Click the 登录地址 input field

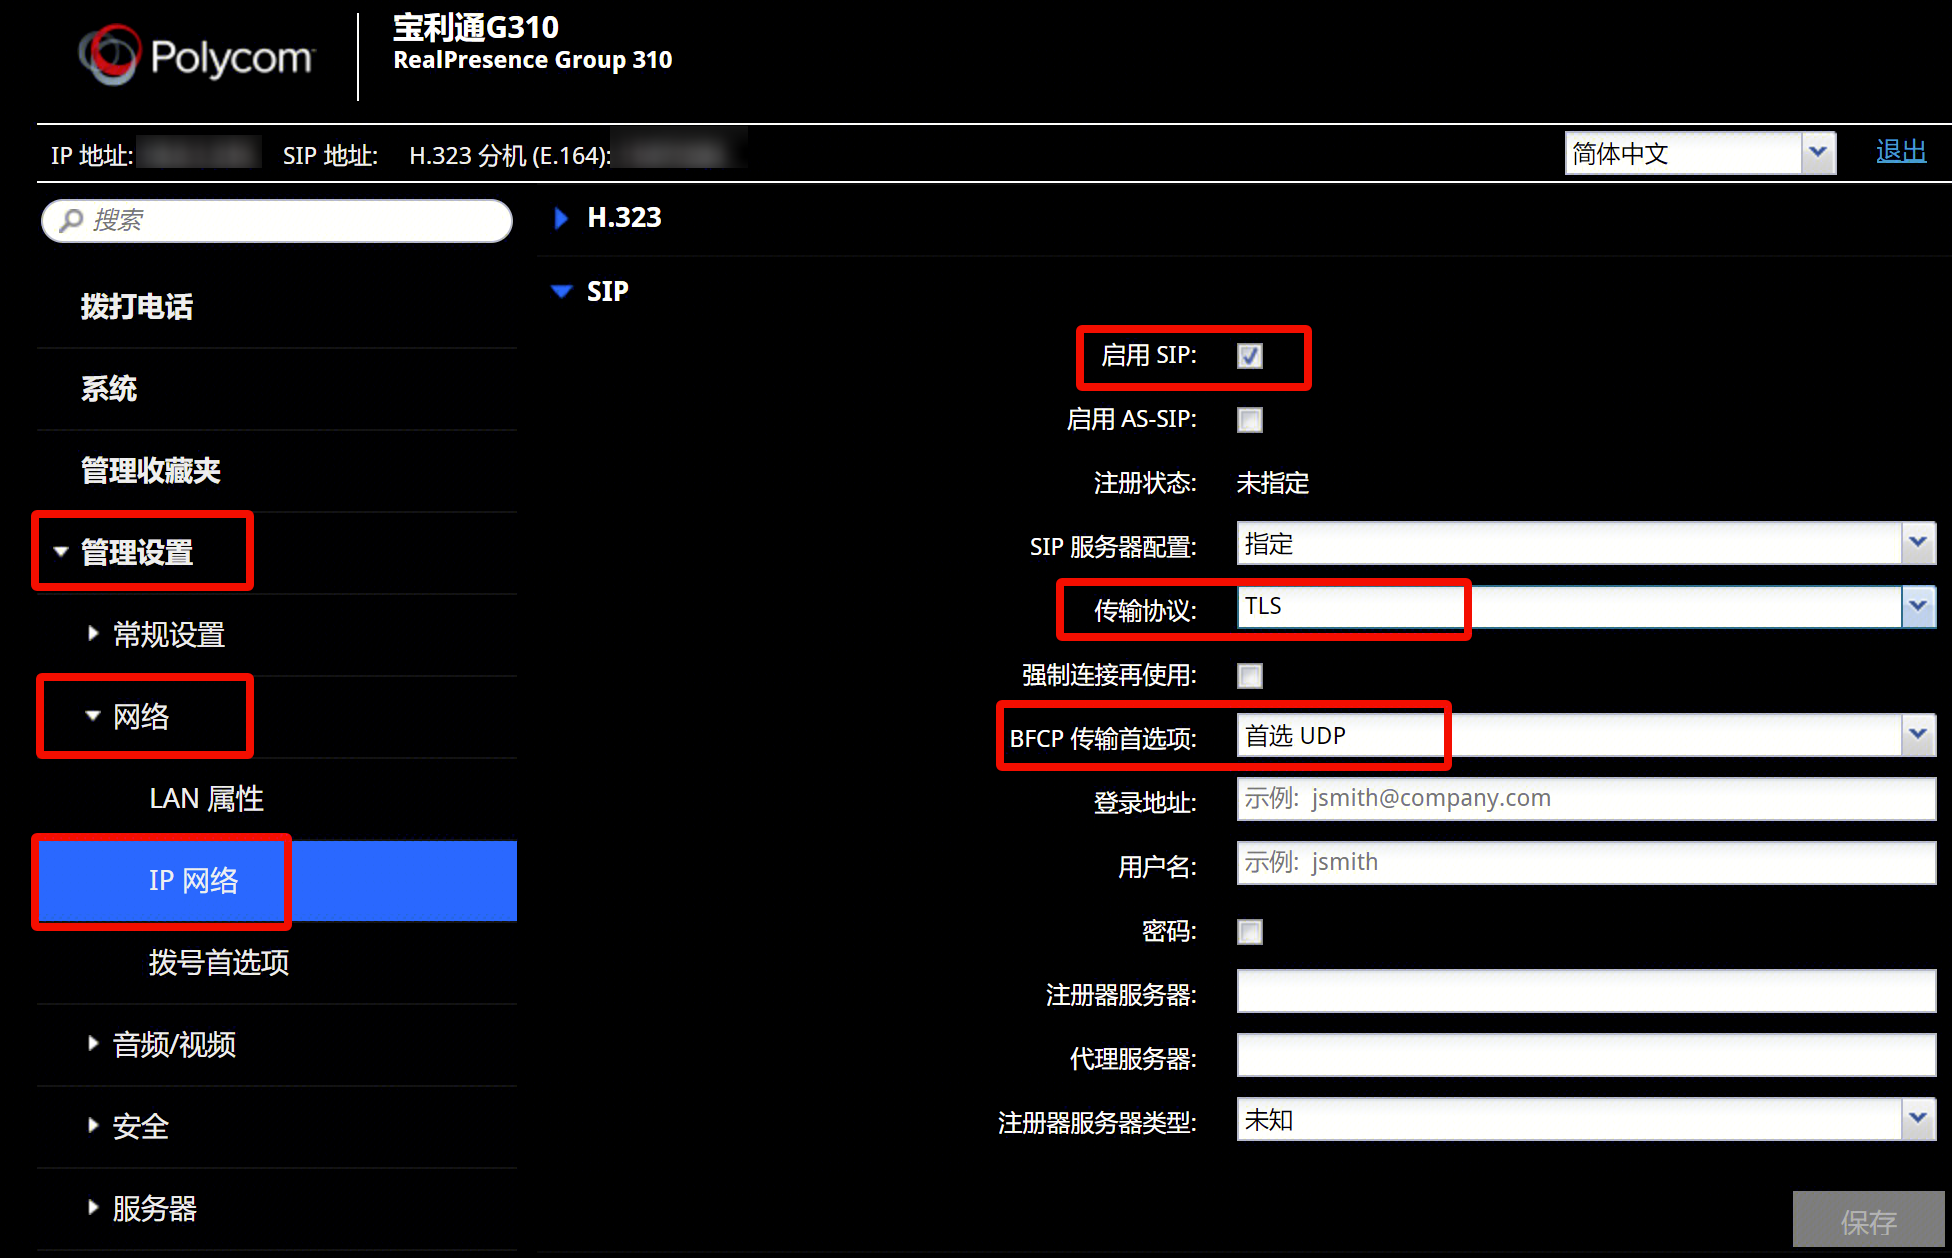pyautogui.click(x=1586, y=799)
